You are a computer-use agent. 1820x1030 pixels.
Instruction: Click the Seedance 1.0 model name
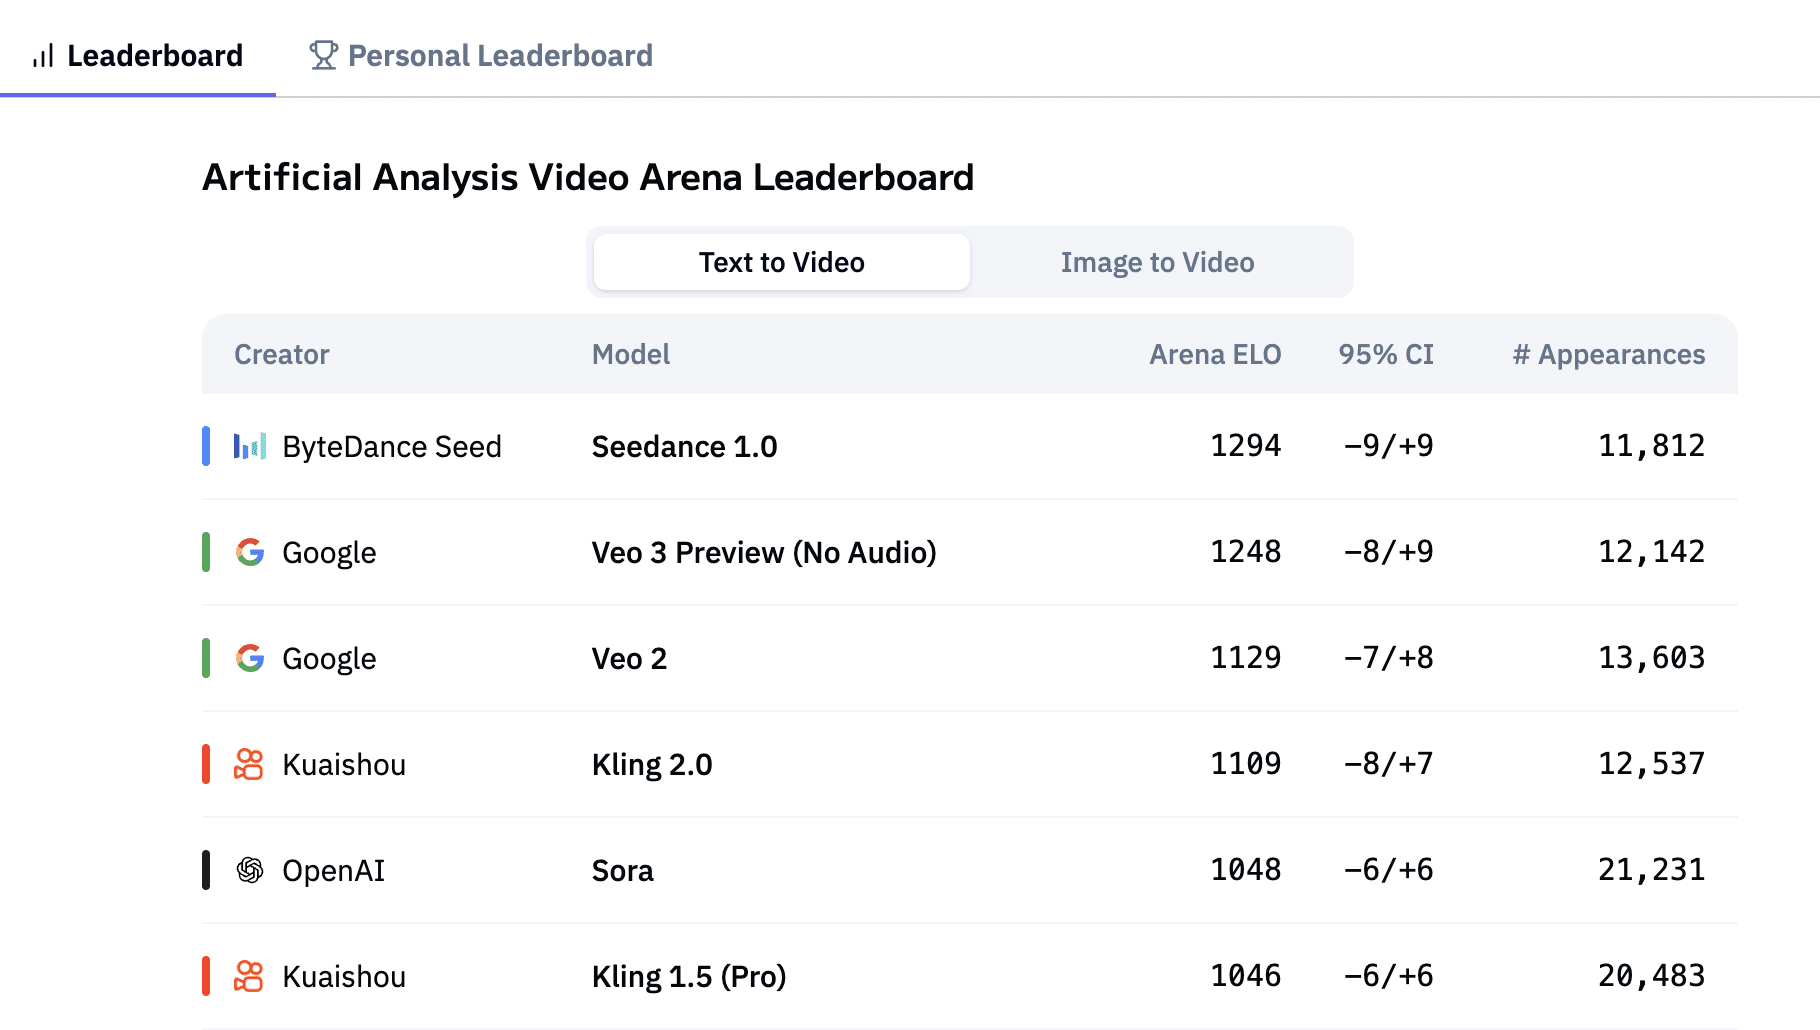pyautogui.click(x=685, y=446)
